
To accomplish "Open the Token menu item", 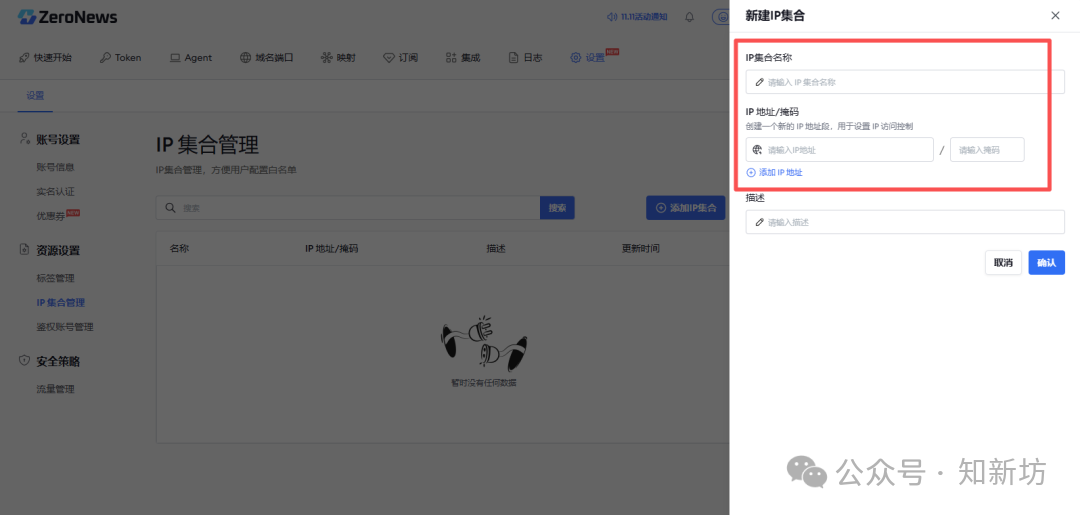I will tap(121, 58).
